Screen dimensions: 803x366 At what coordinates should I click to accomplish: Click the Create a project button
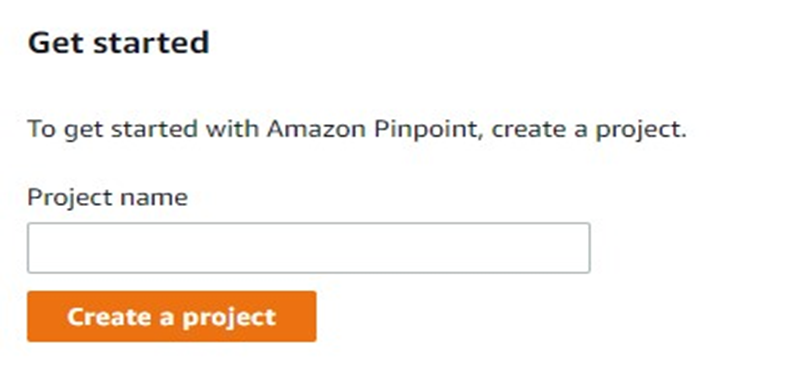click(x=172, y=316)
